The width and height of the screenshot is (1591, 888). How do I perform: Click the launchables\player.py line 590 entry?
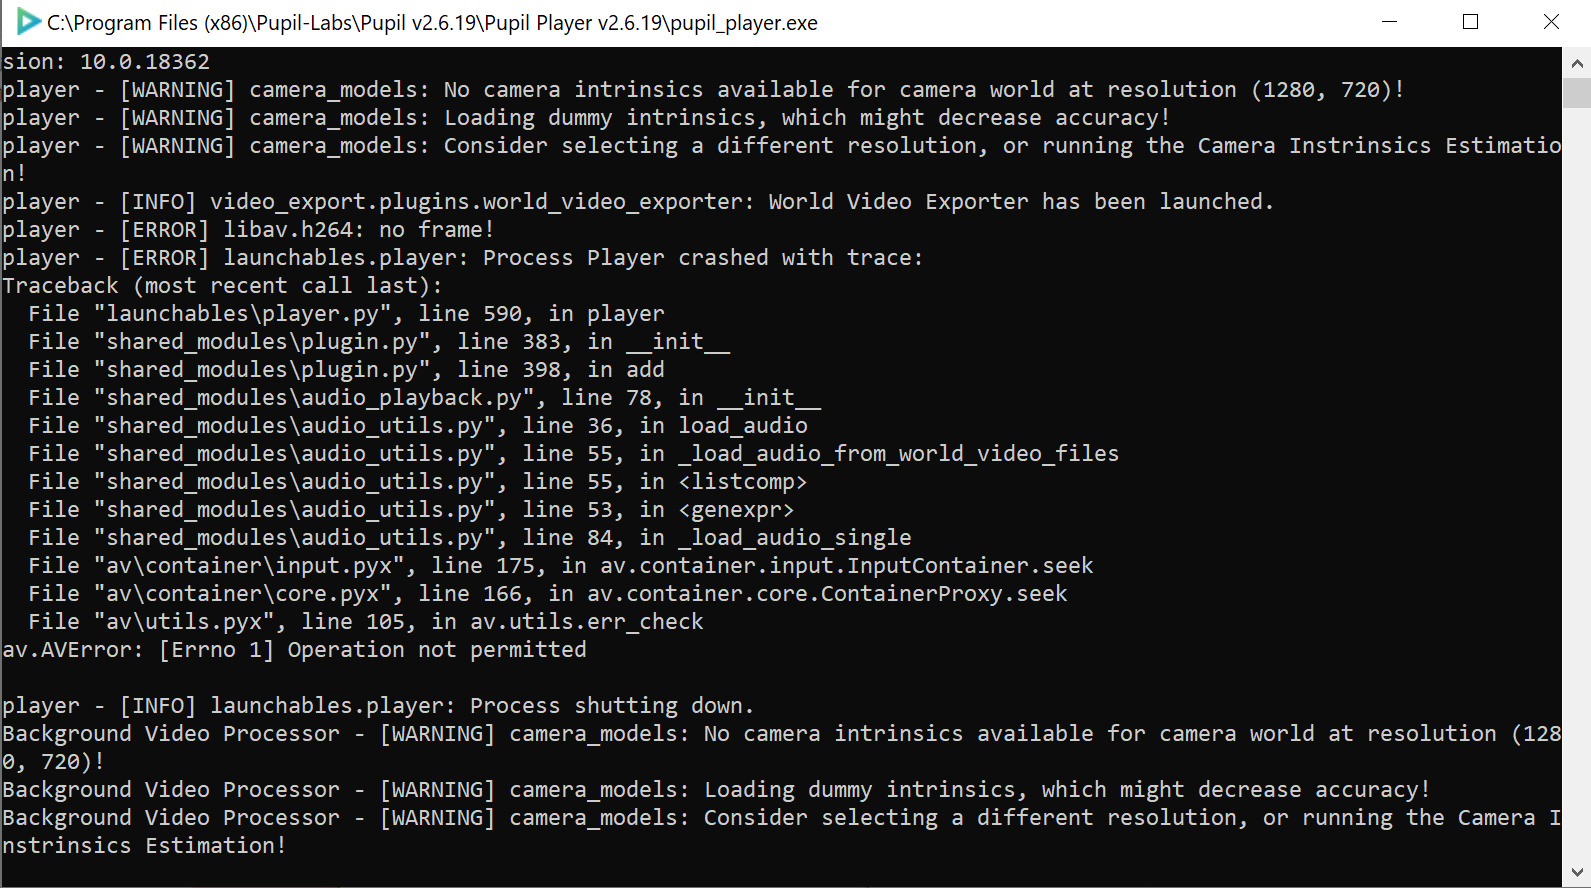[x=346, y=314]
